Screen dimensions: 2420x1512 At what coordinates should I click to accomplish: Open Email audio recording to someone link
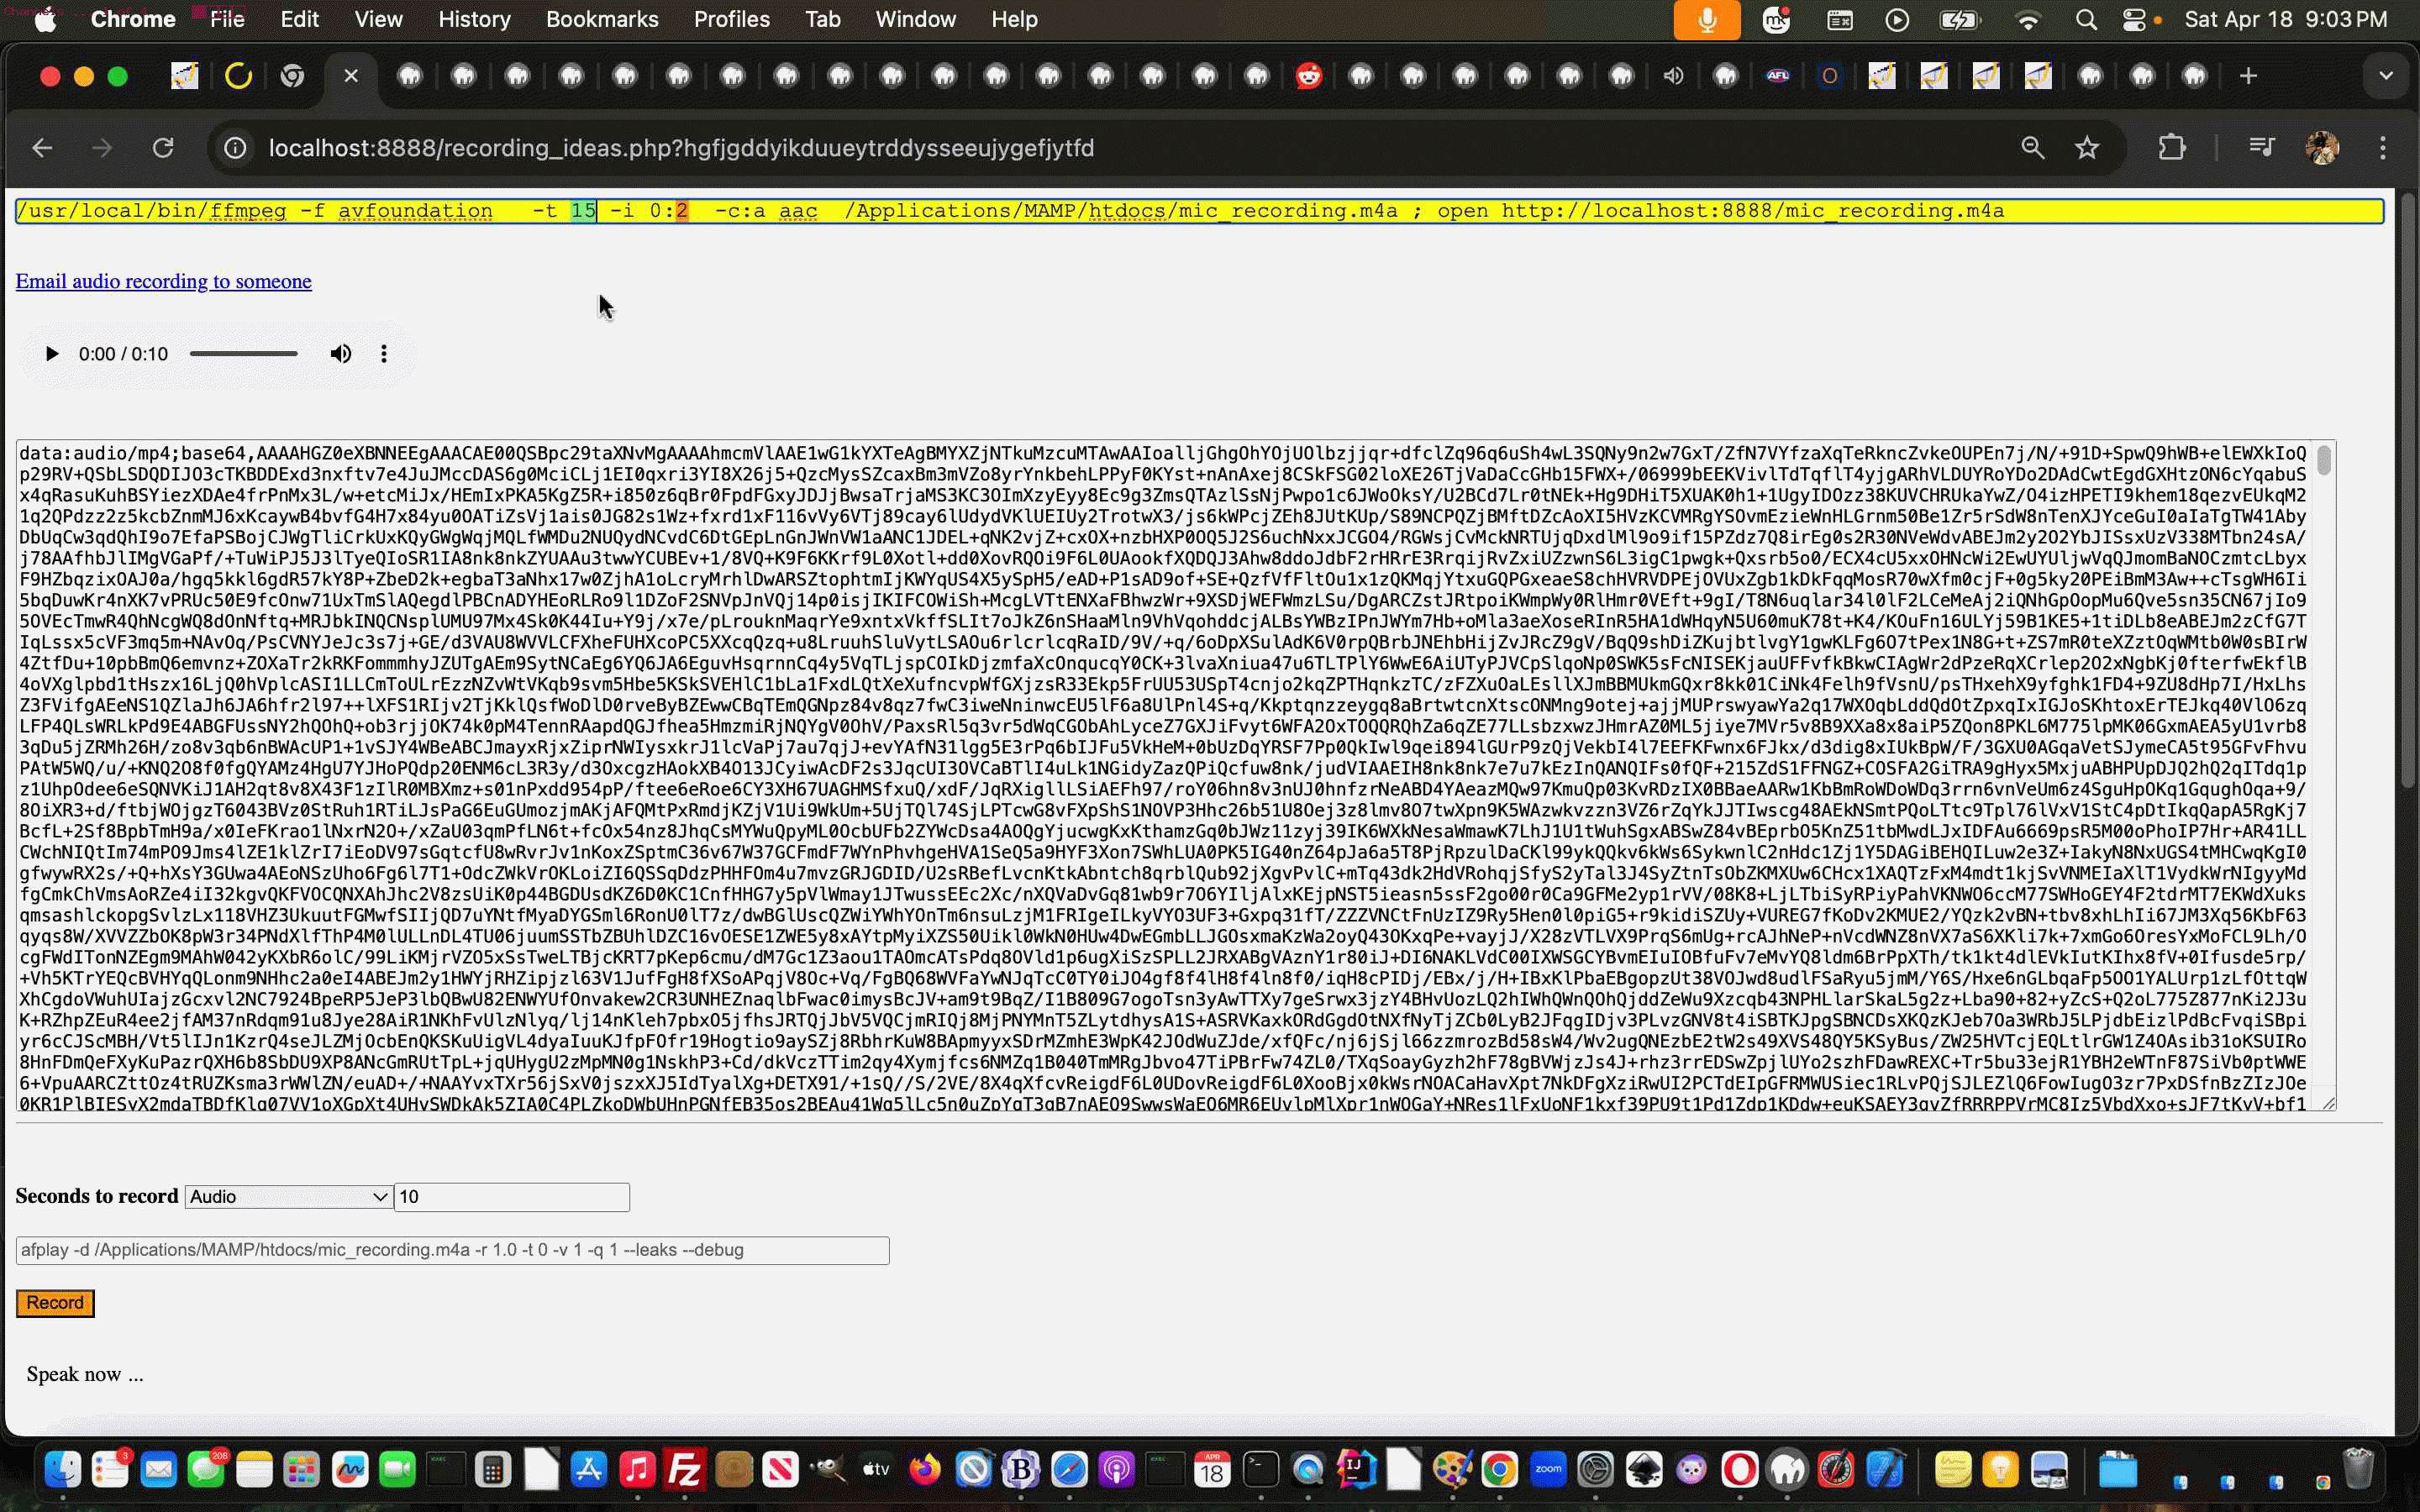(163, 282)
